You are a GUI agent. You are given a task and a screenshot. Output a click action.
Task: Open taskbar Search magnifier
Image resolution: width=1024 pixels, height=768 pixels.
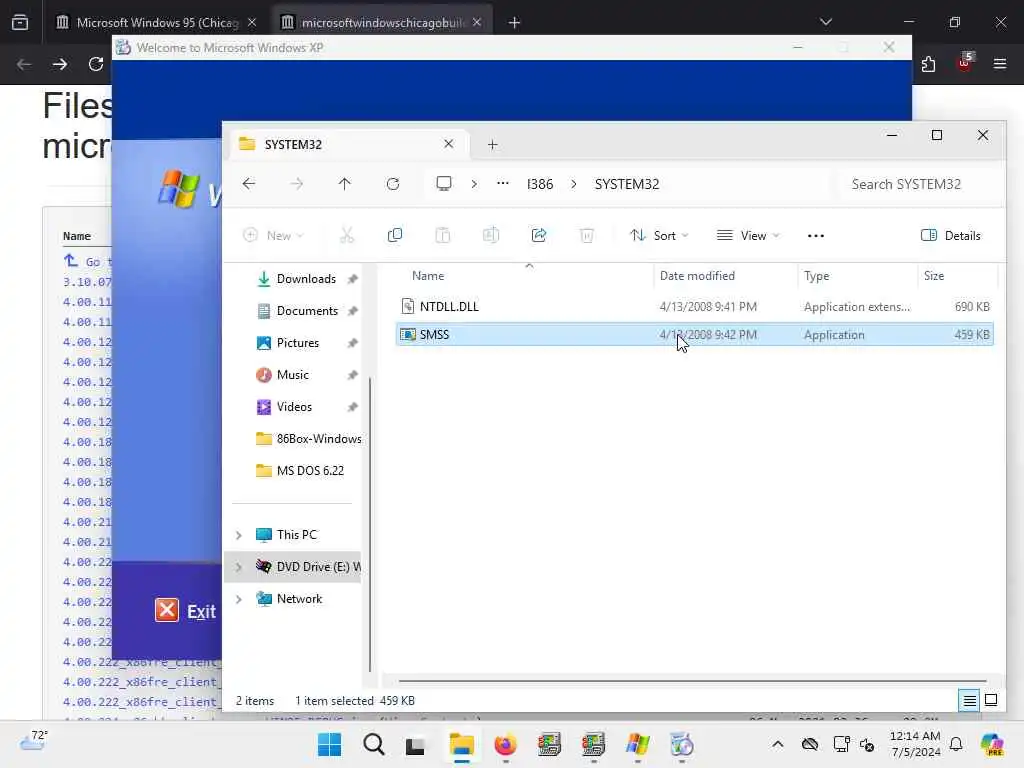pyautogui.click(x=374, y=744)
